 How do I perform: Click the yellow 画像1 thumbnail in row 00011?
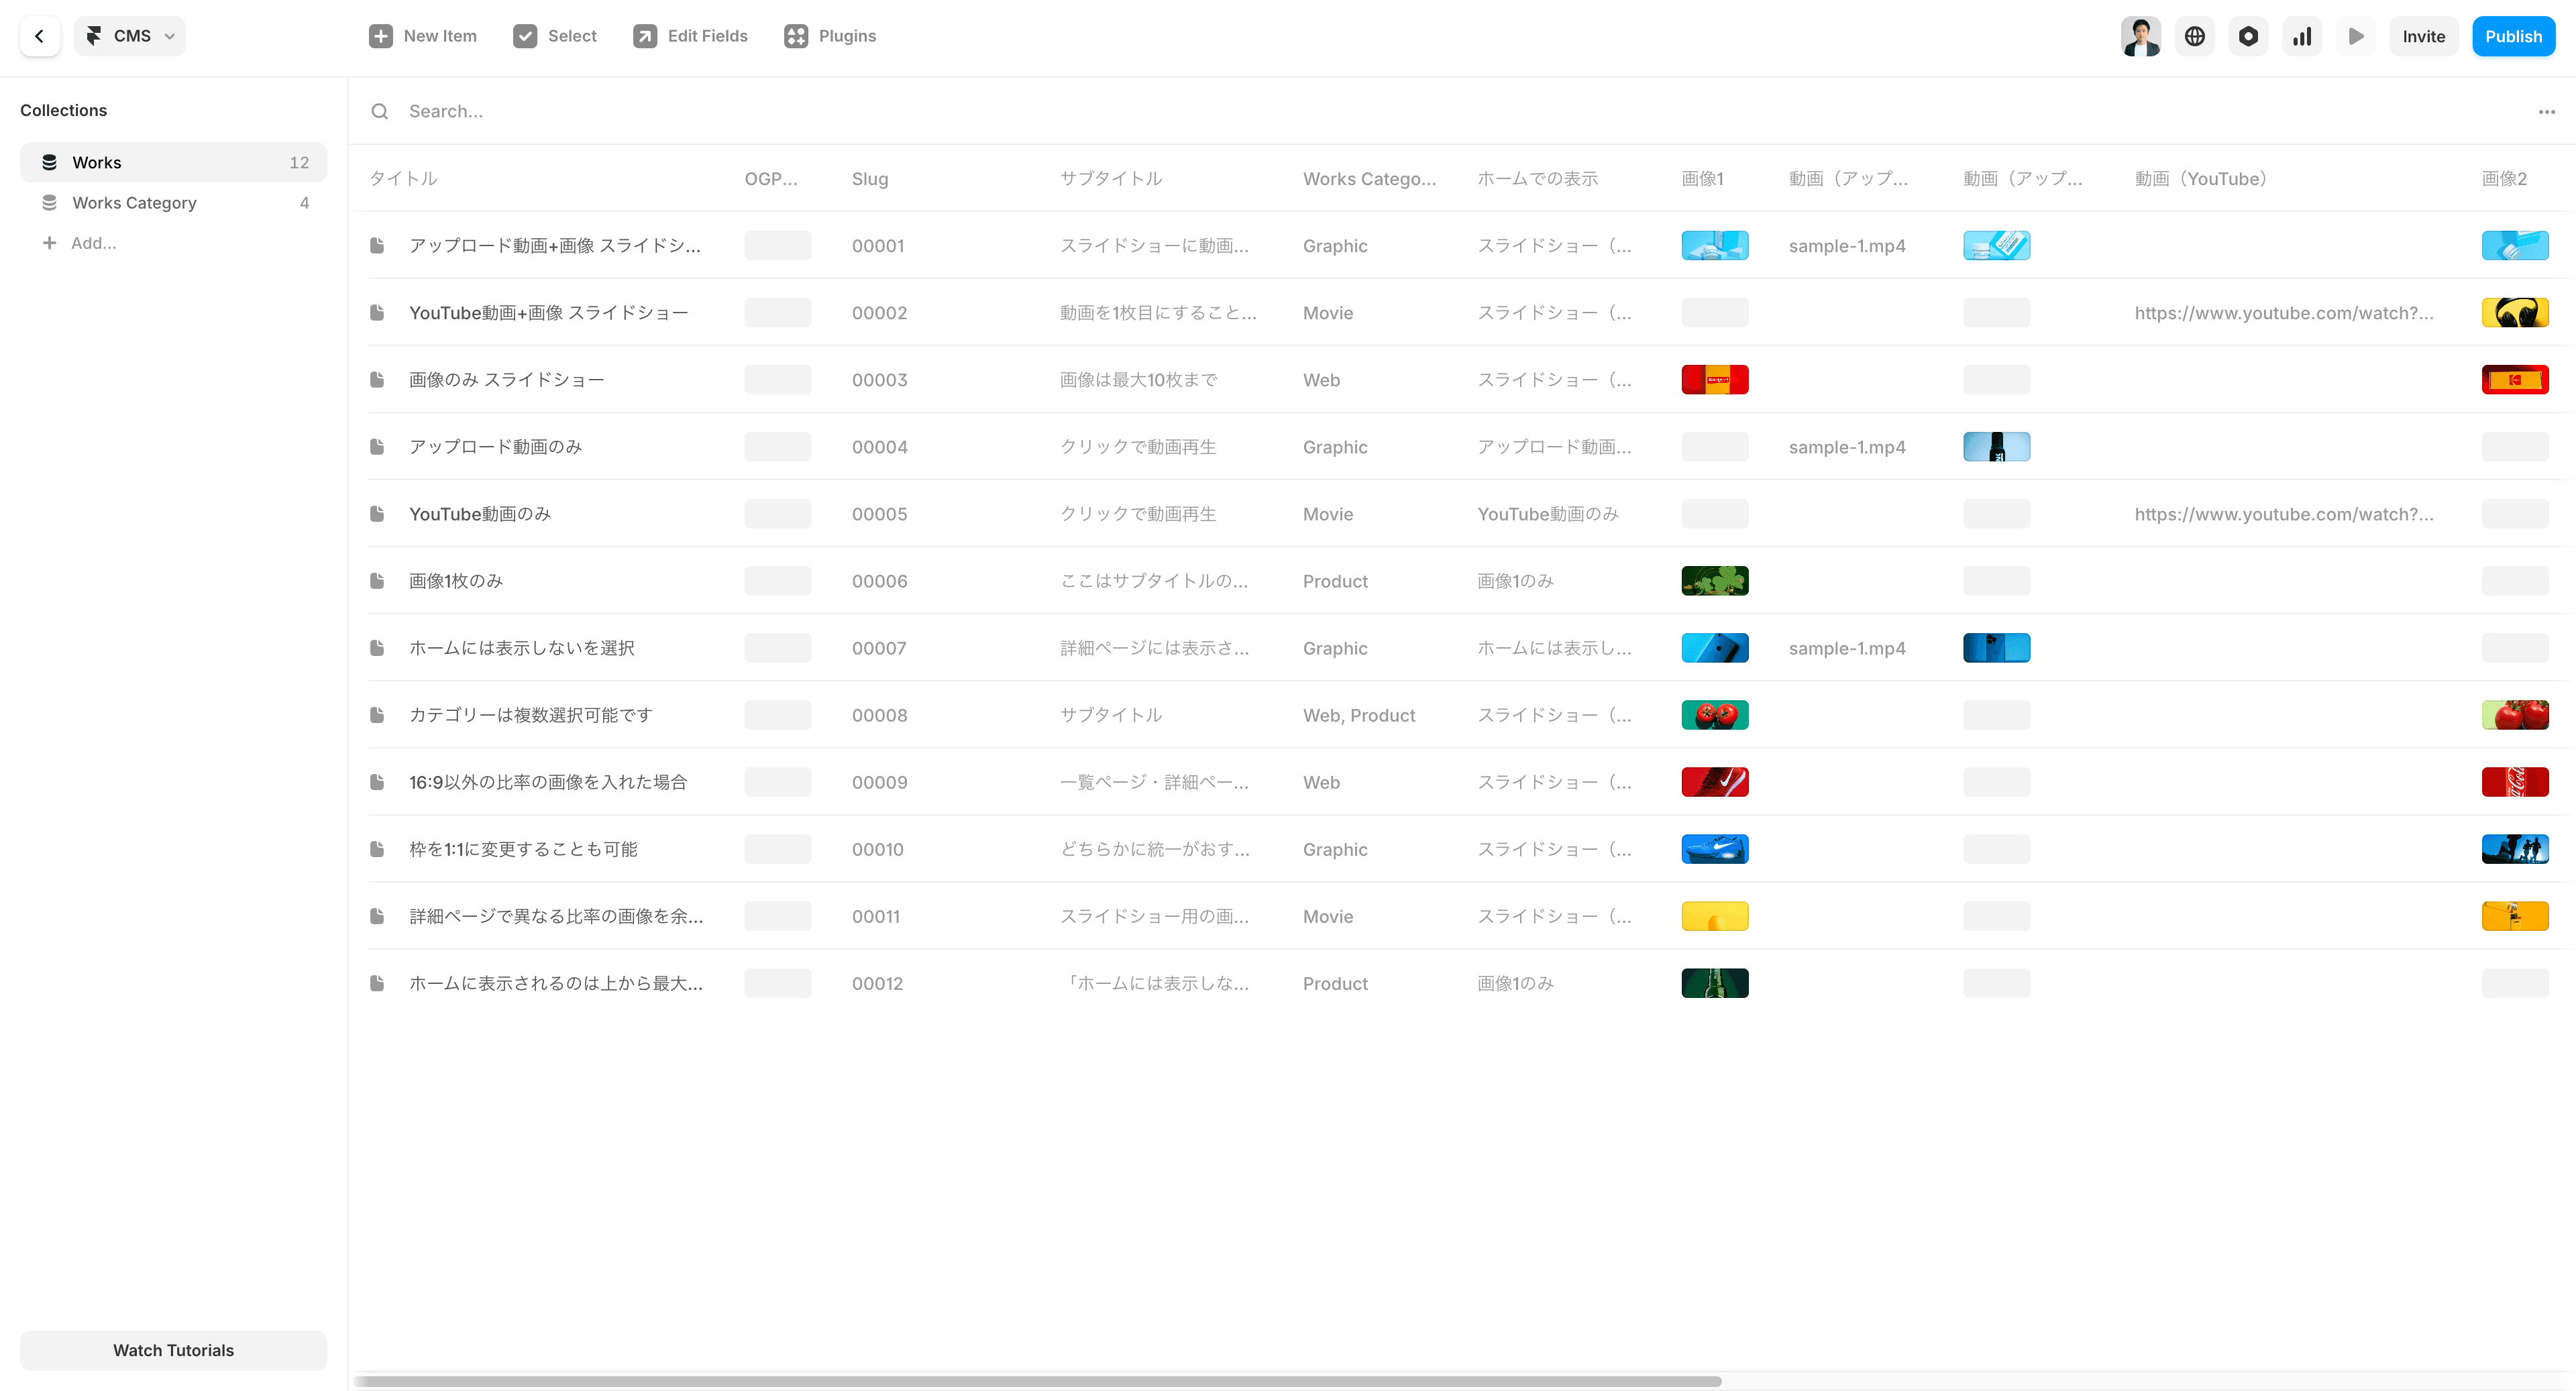[x=1715, y=915]
